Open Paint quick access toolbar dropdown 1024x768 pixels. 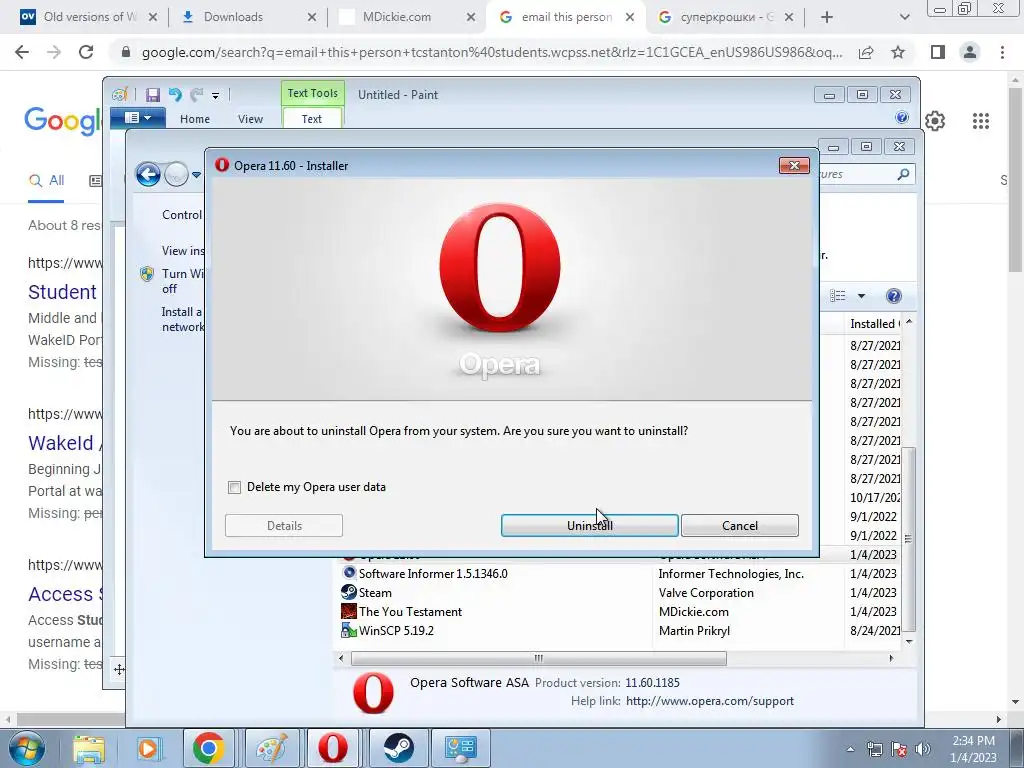[216, 96]
